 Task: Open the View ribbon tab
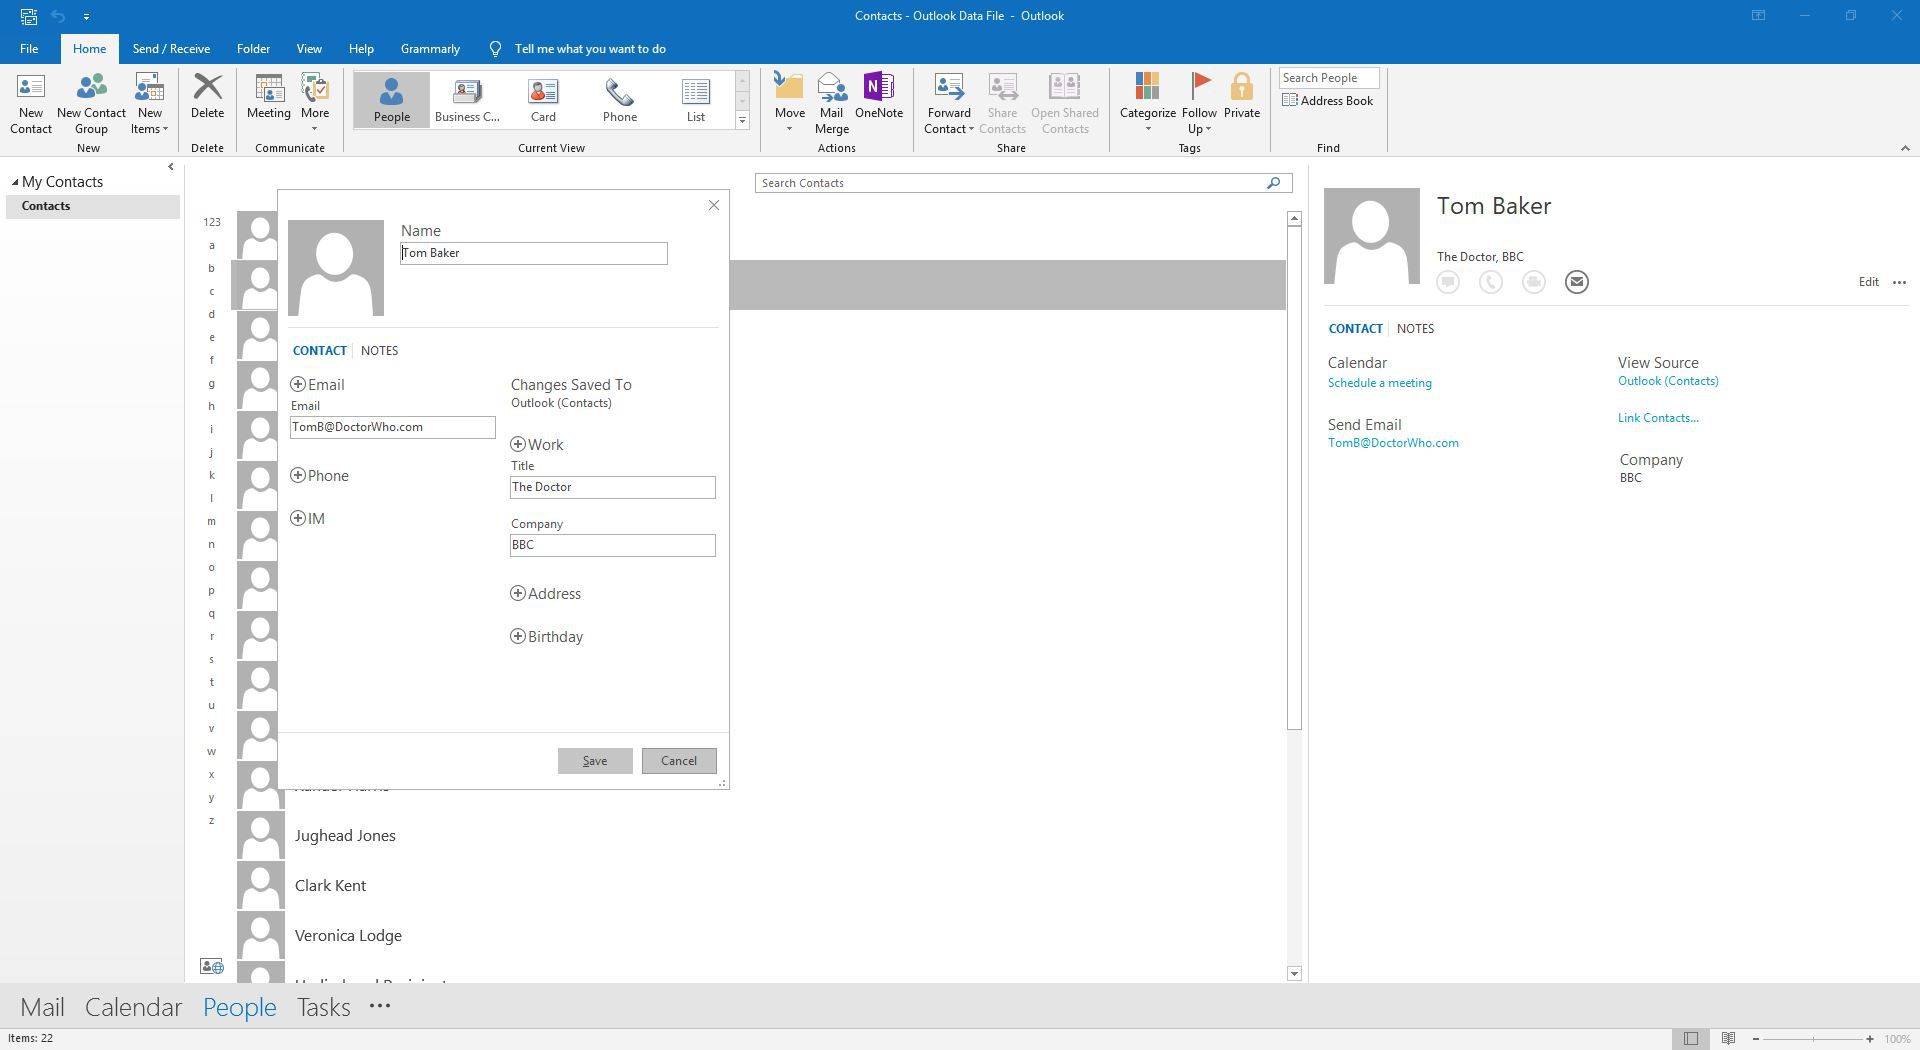309,48
